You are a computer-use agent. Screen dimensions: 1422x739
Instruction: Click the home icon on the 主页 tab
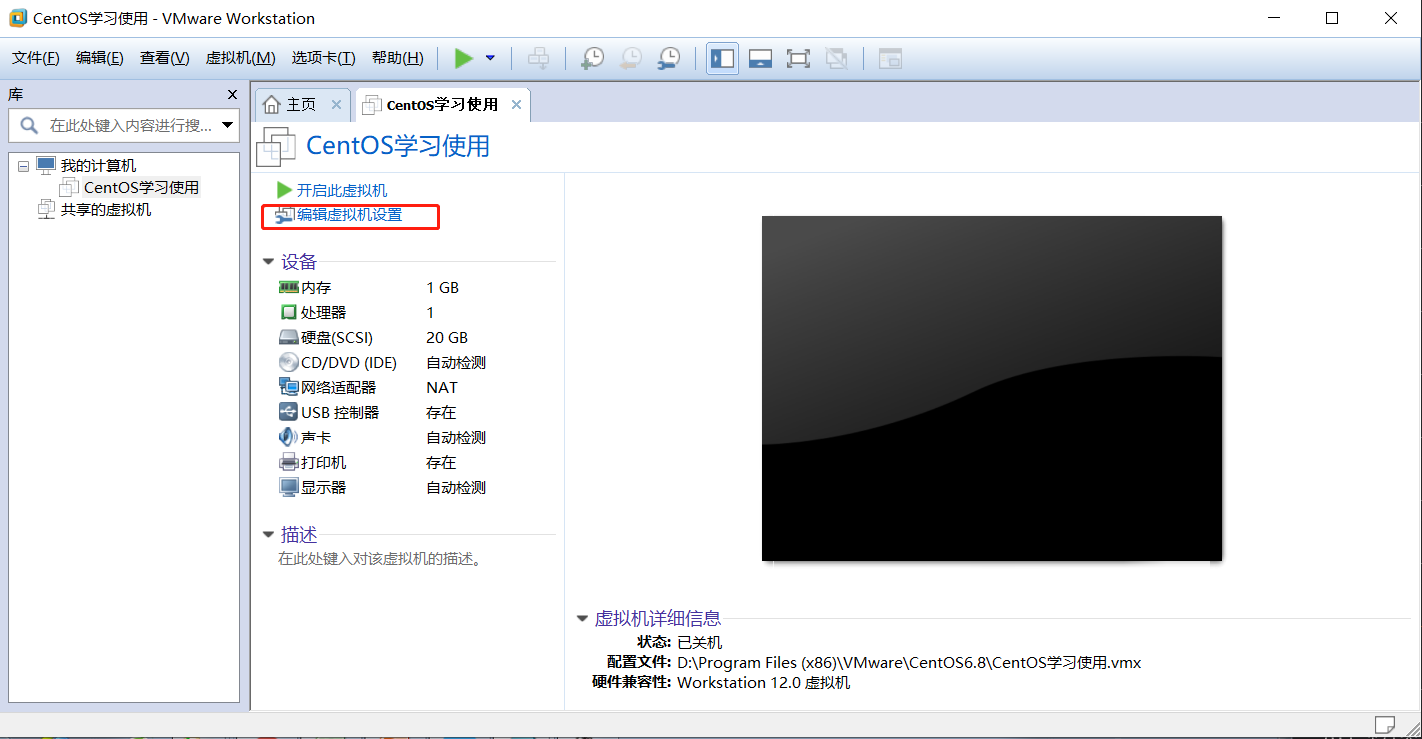coord(272,105)
